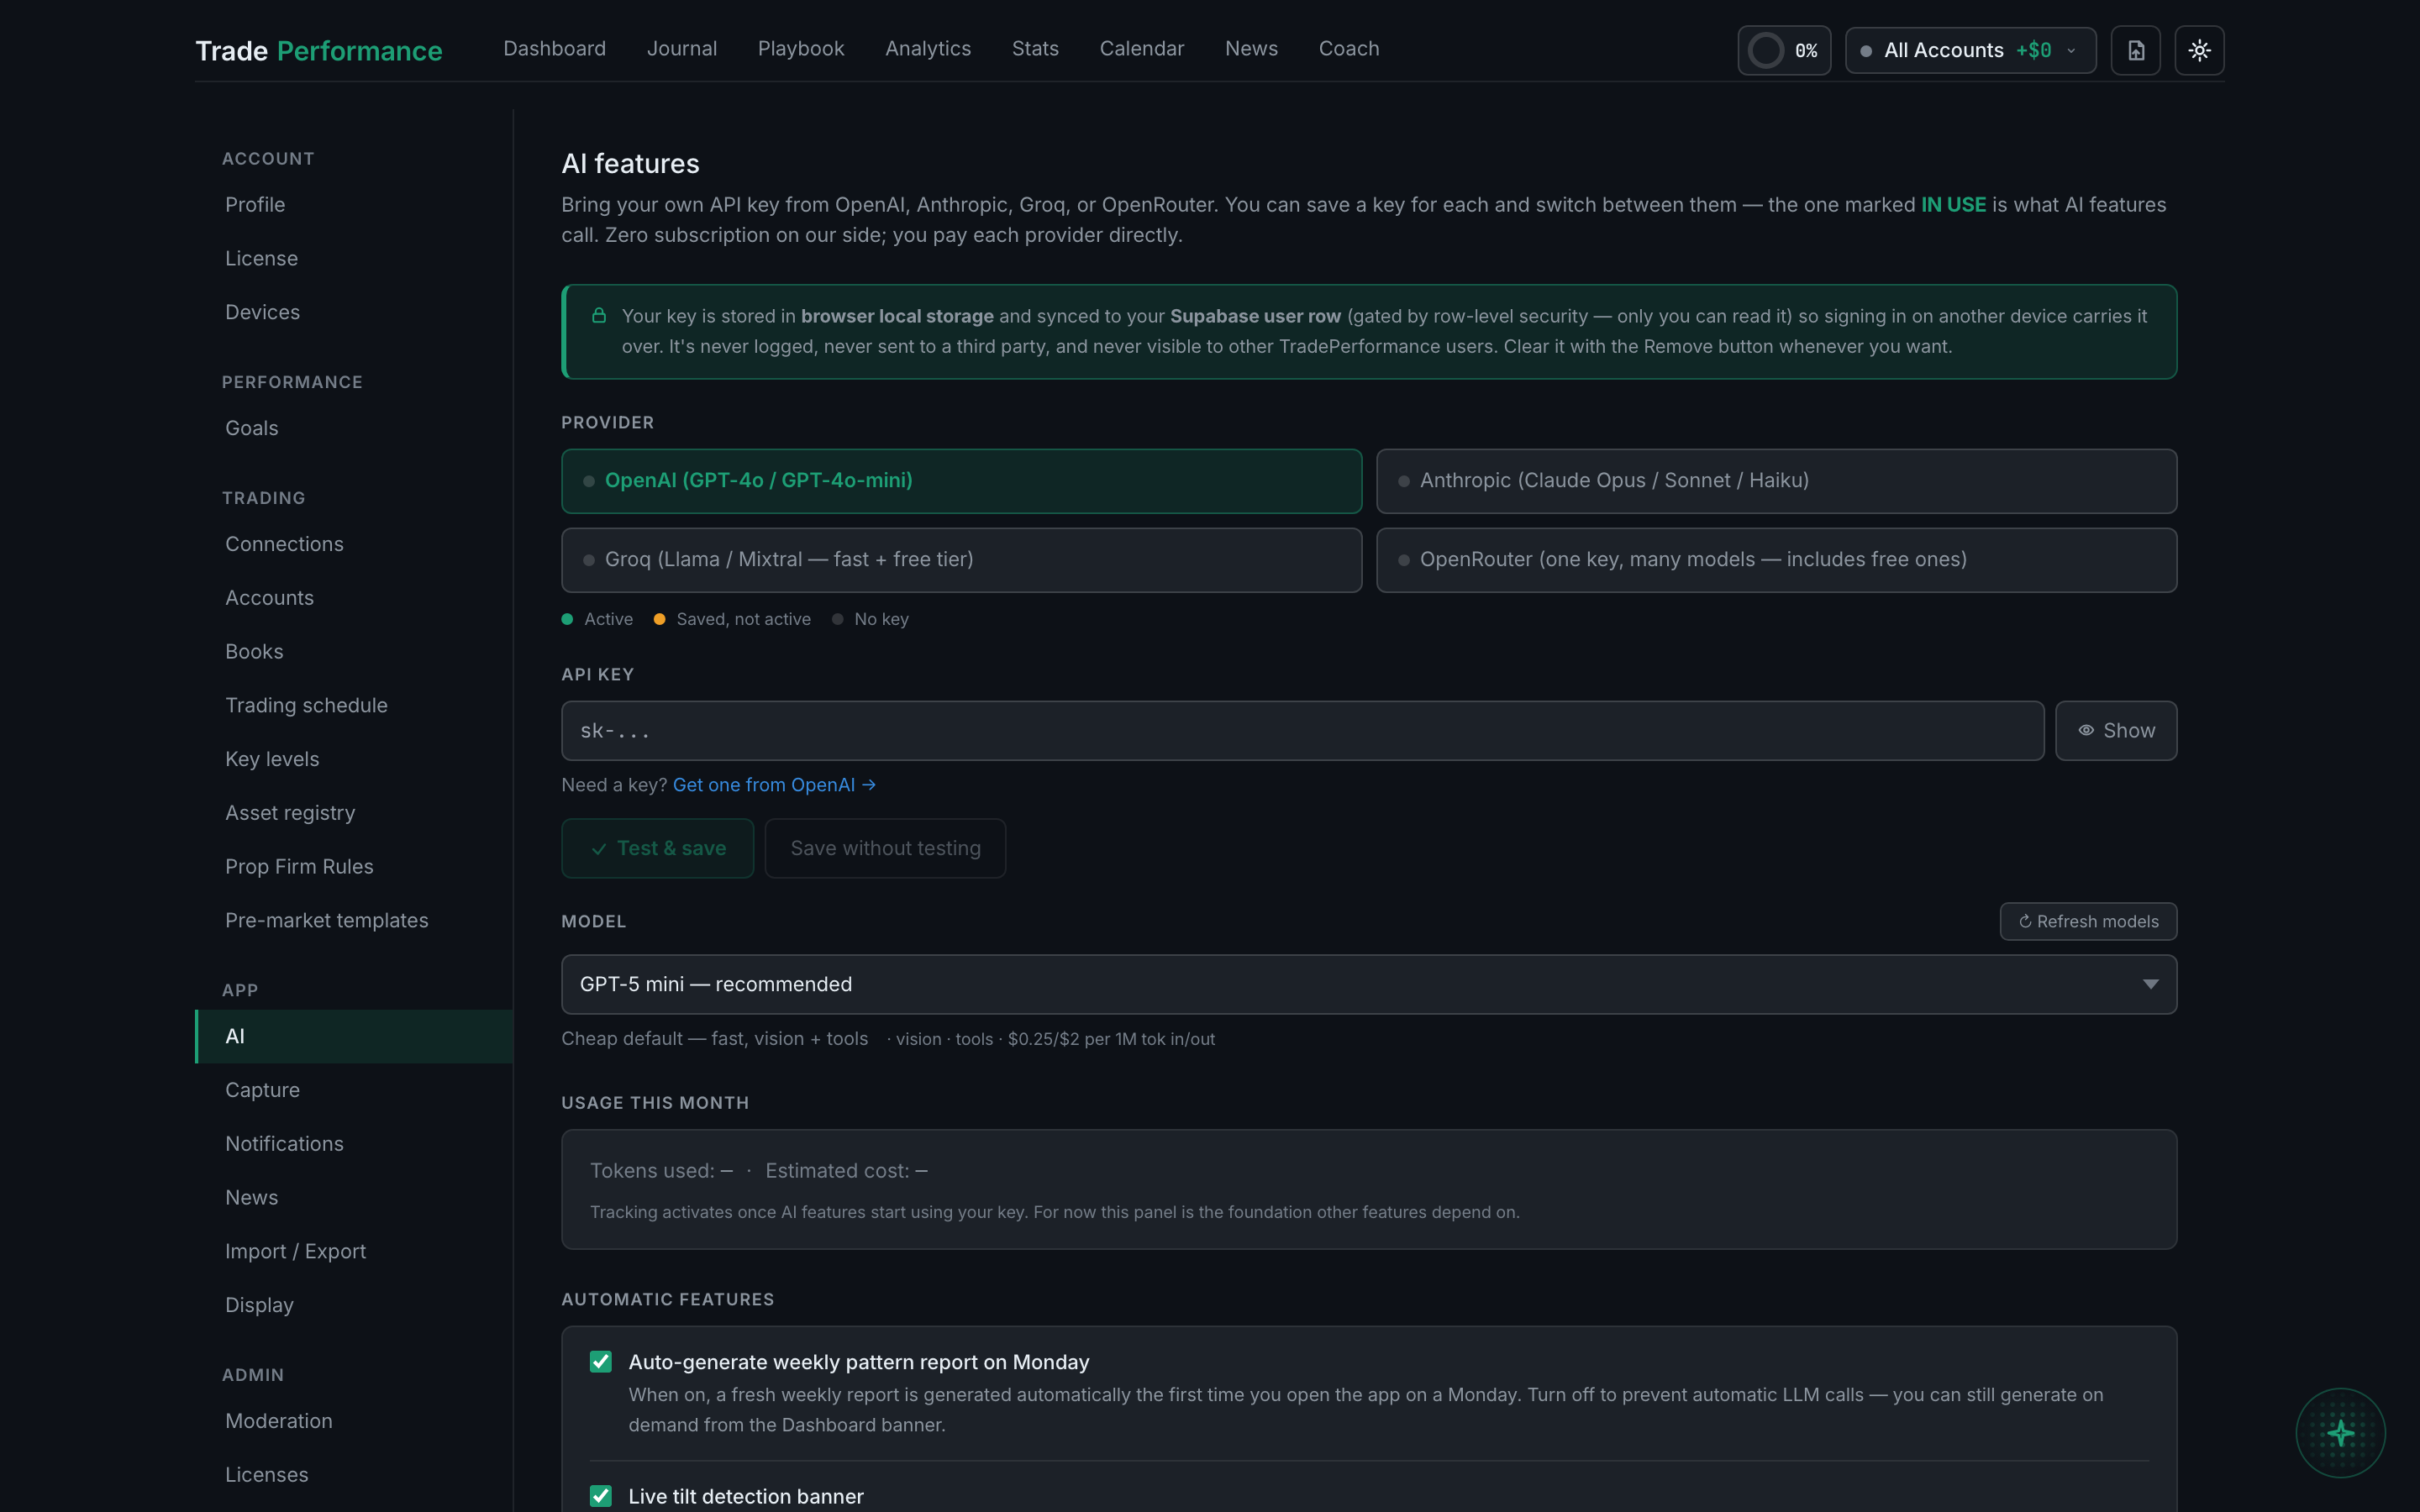2420x1512 pixels.
Task: Open License settings in sidebar
Action: (x=355, y=259)
